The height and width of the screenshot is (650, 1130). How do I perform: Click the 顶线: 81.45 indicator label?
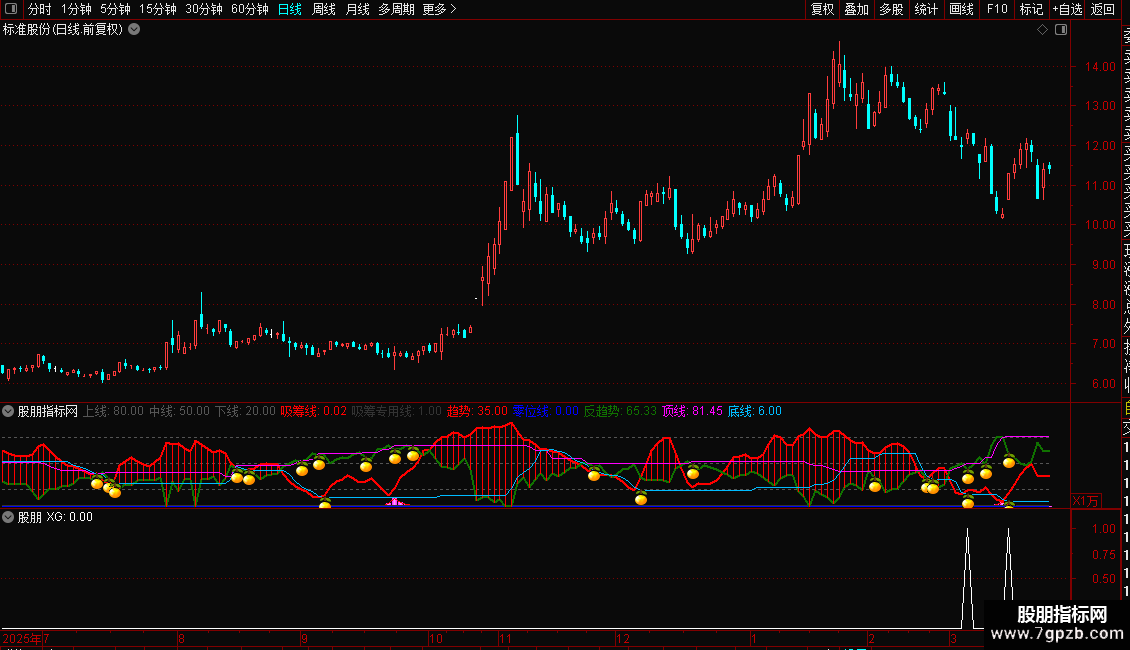tap(692, 411)
